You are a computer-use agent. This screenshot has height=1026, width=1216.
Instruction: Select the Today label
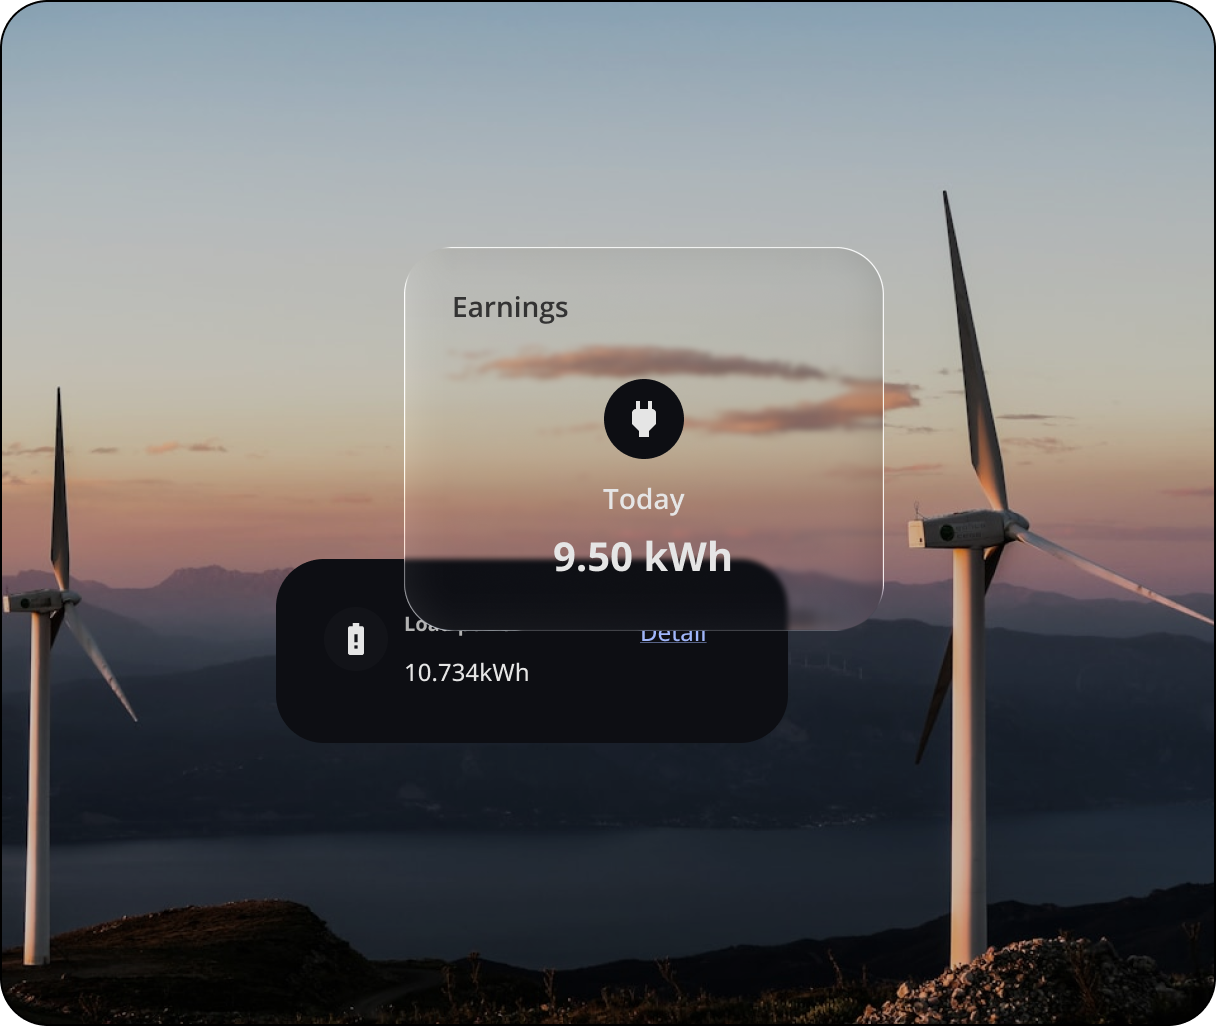click(644, 499)
